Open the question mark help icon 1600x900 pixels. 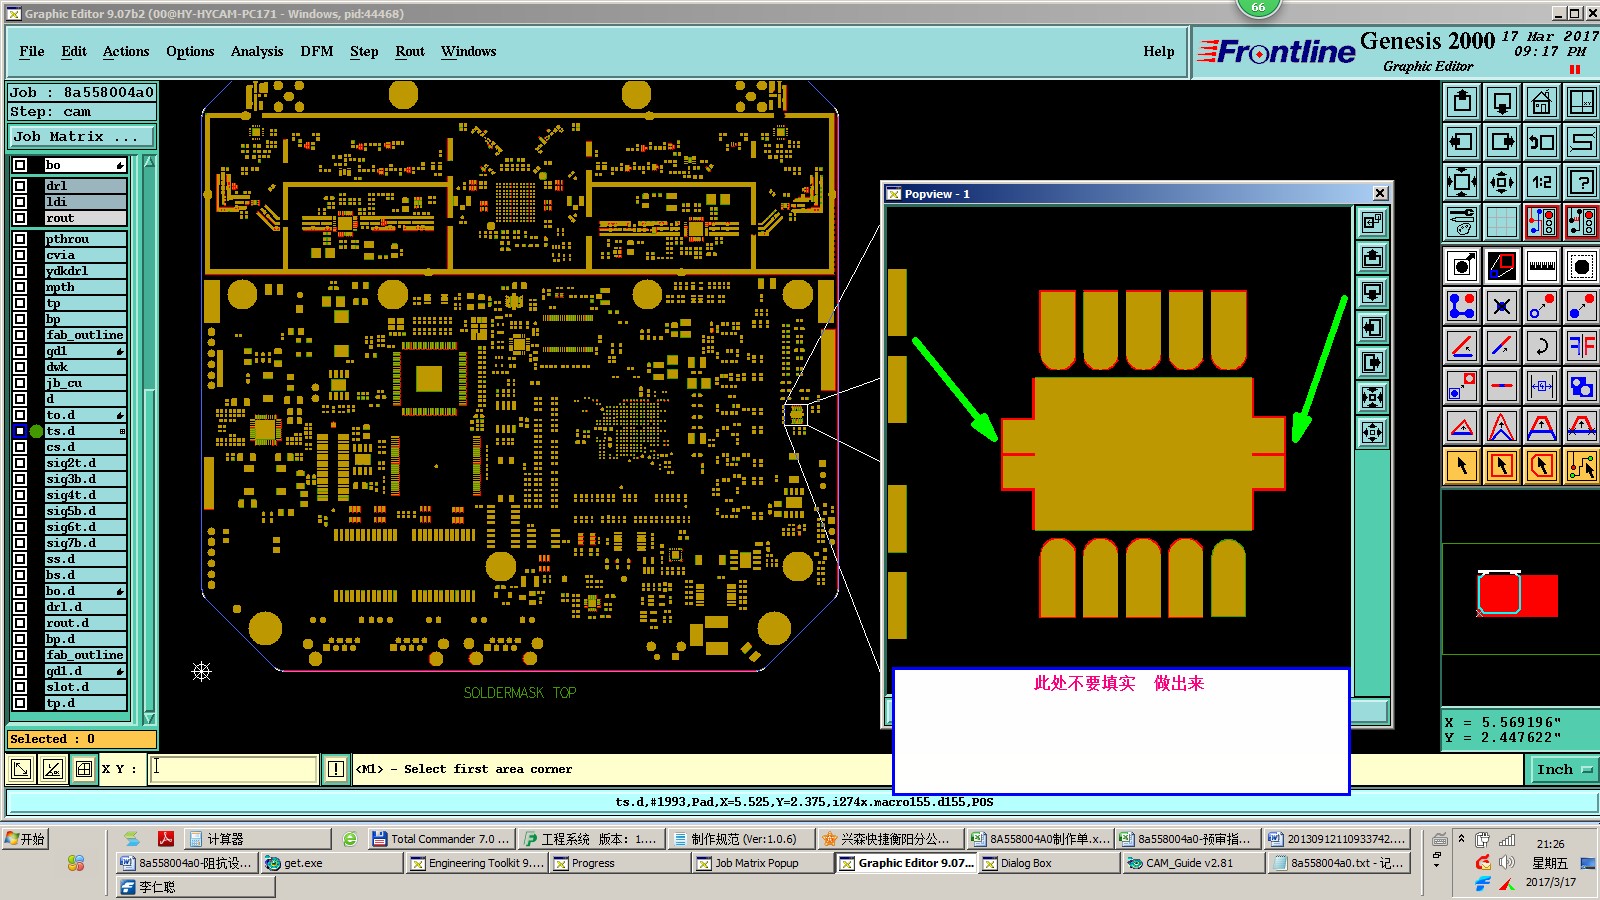(x=1581, y=182)
